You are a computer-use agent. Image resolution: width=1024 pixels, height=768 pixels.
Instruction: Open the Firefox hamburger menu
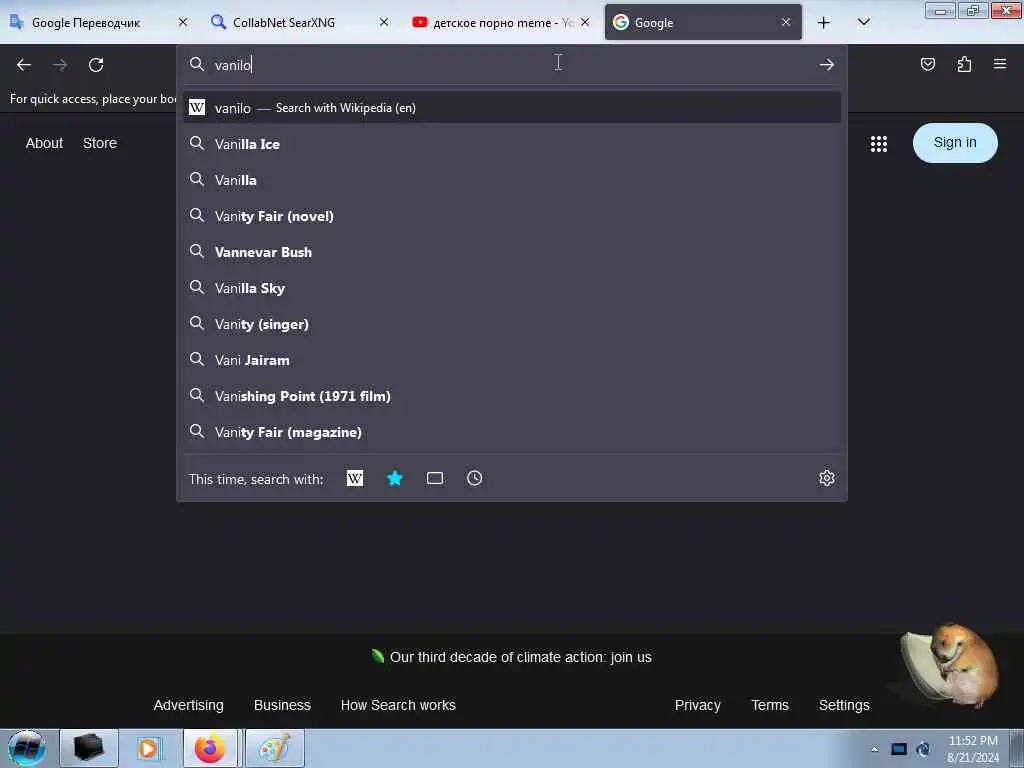[1000, 64]
